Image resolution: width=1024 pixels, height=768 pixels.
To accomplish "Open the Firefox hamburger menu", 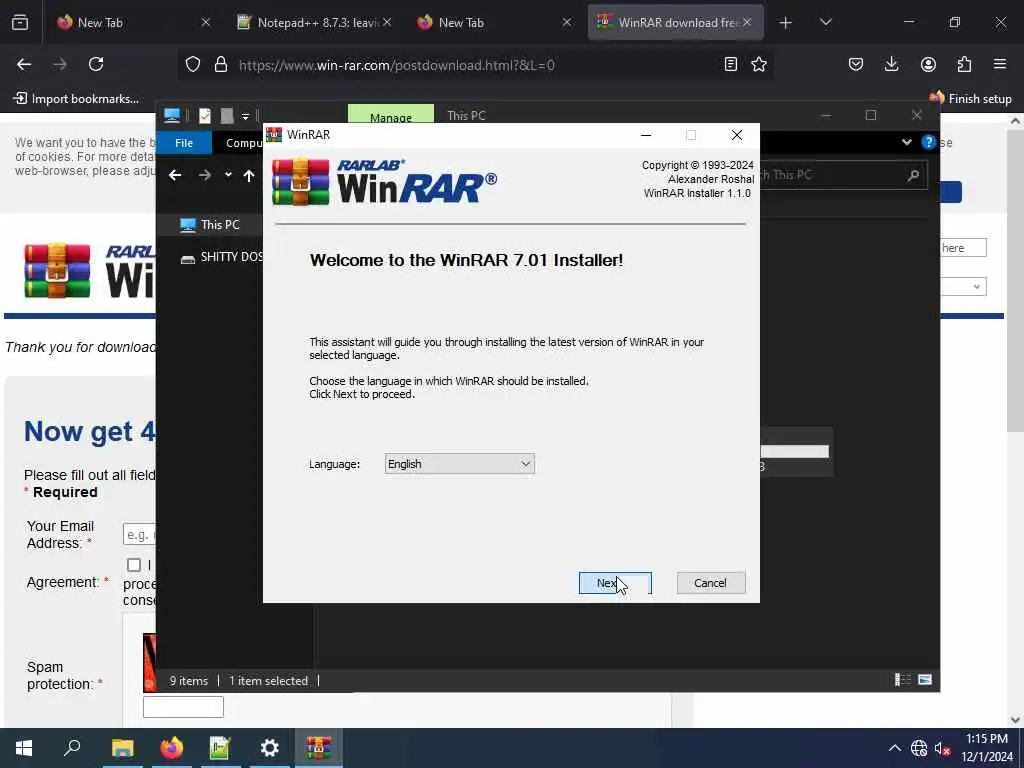I will (1000, 64).
